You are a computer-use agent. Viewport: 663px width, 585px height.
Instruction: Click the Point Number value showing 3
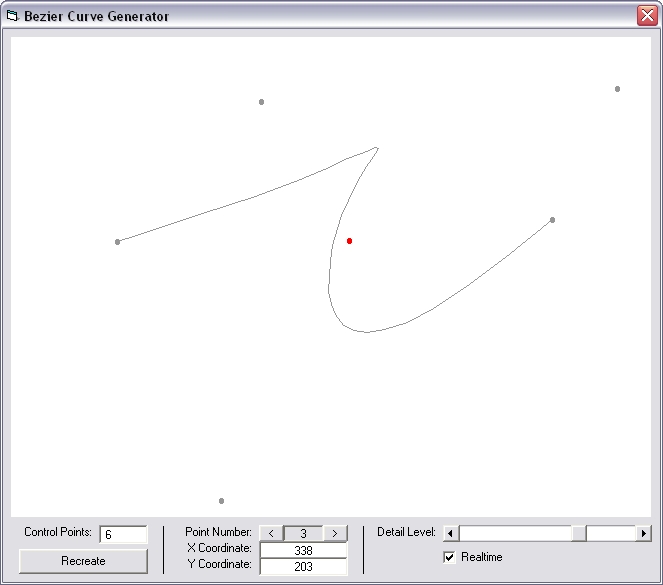pyautogui.click(x=303, y=533)
